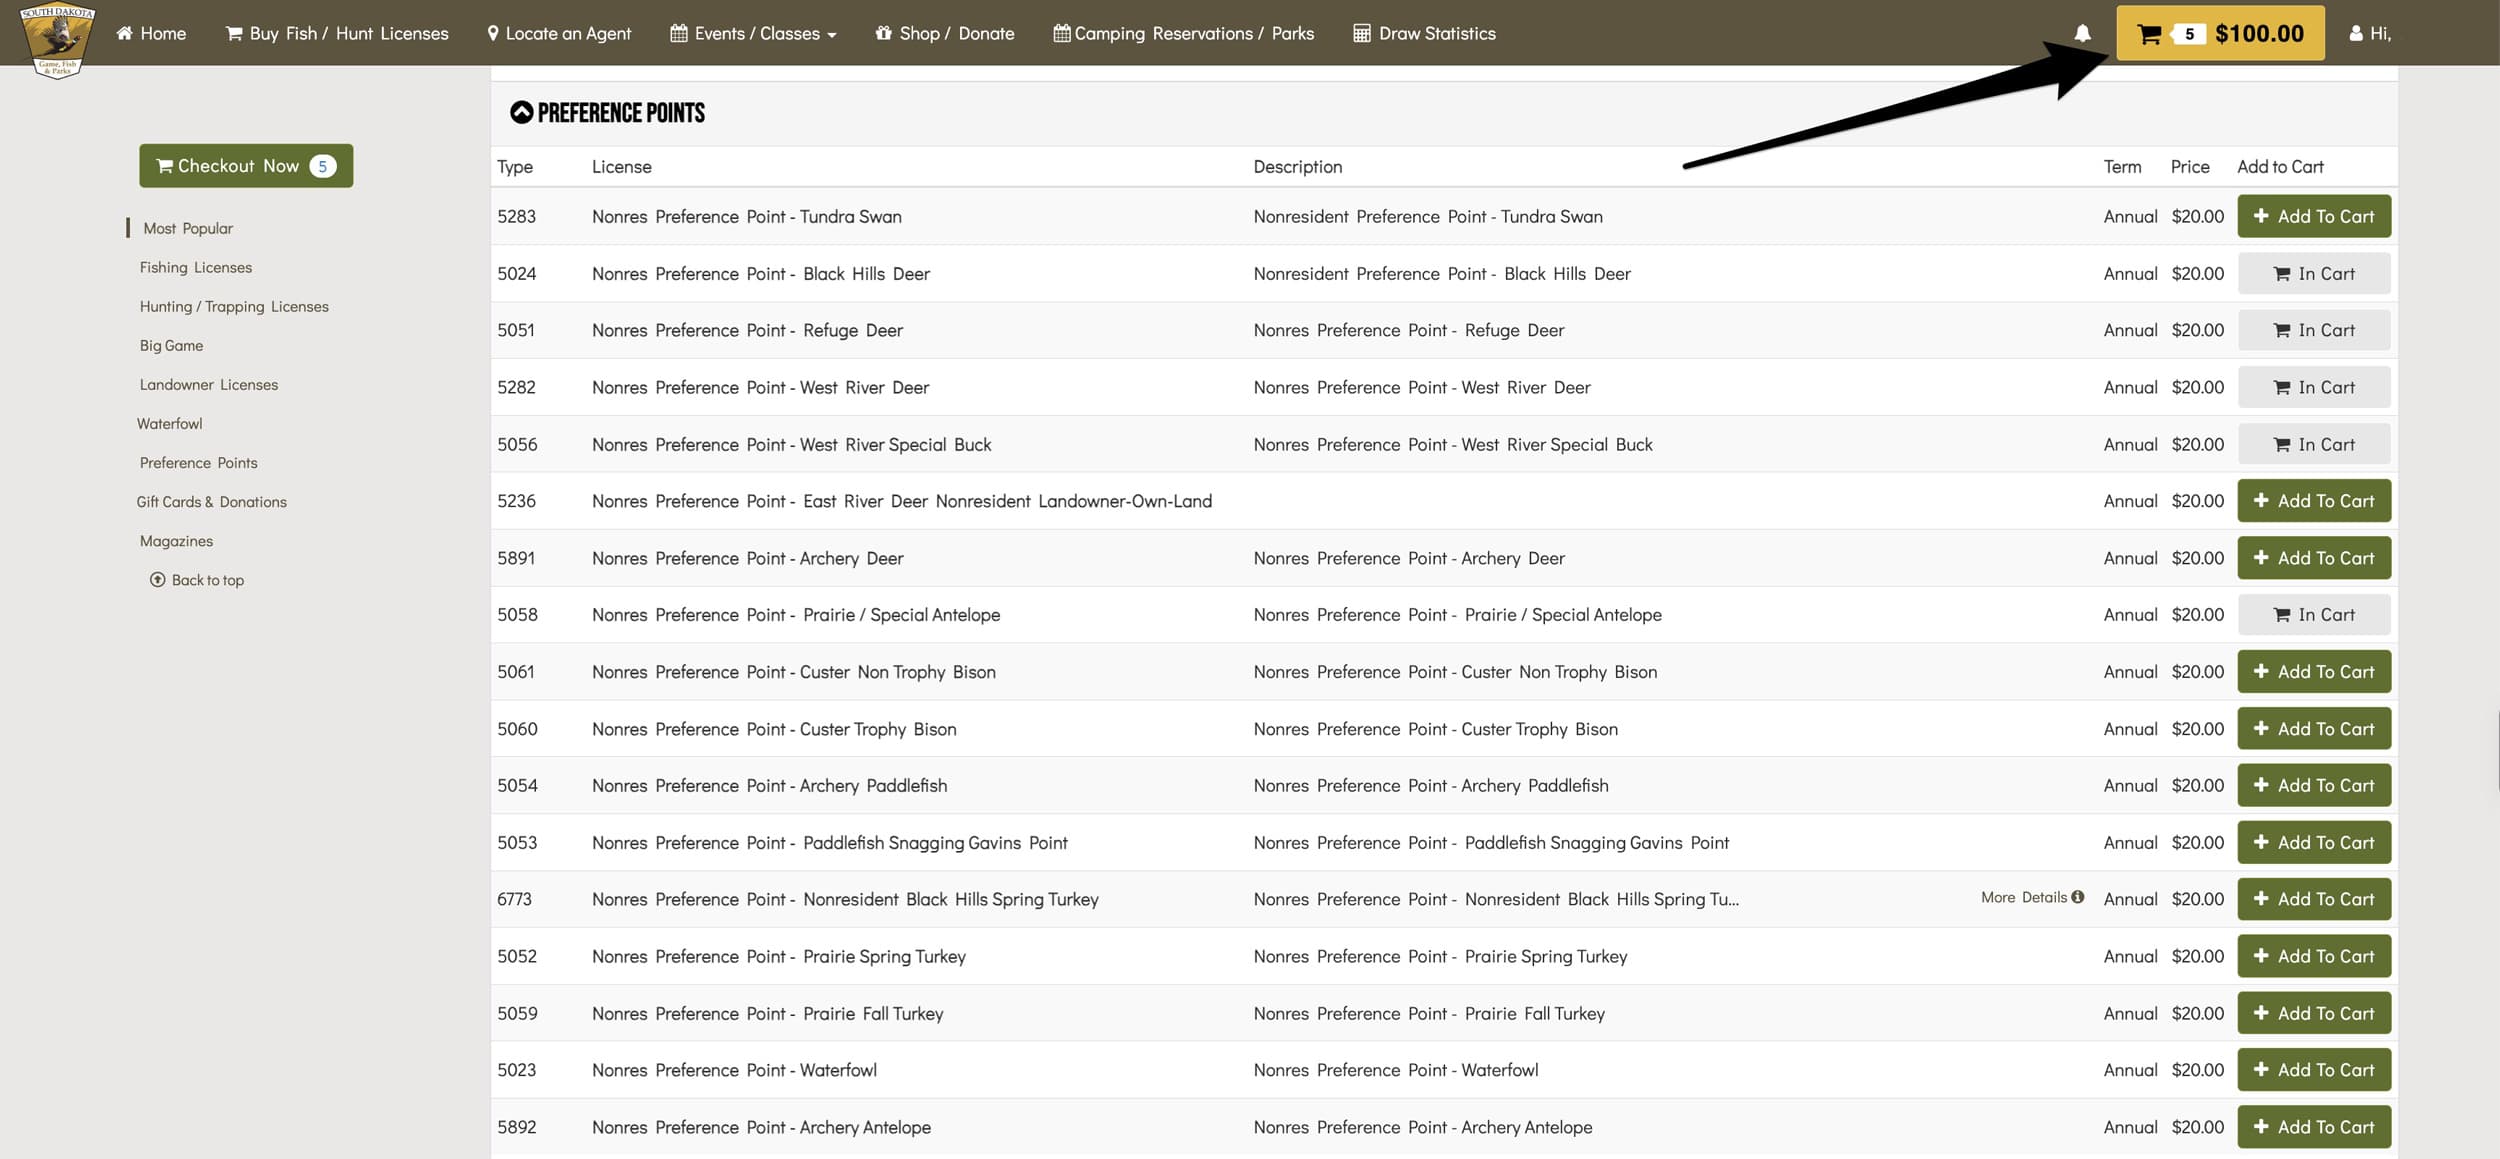Select Big Game in sidebar
This screenshot has height=1159, width=2500.
171,345
